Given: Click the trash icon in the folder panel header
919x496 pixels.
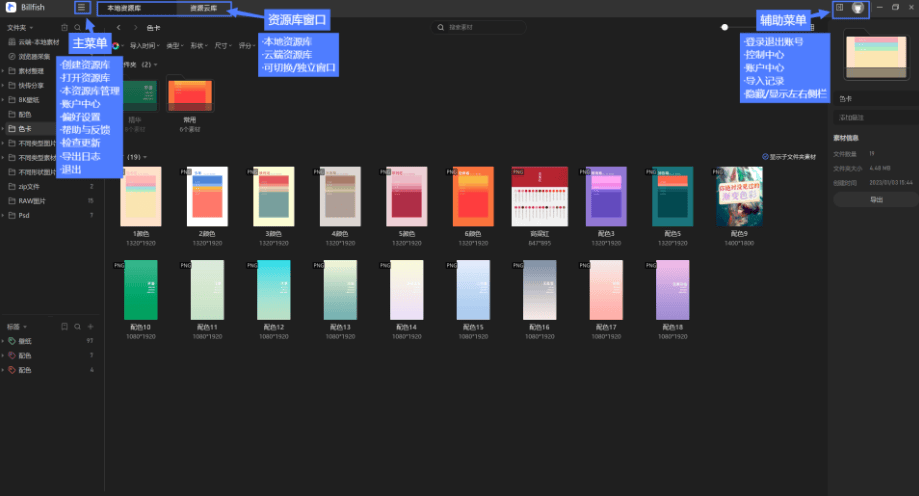Looking at the screenshot, I should (x=65, y=28).
